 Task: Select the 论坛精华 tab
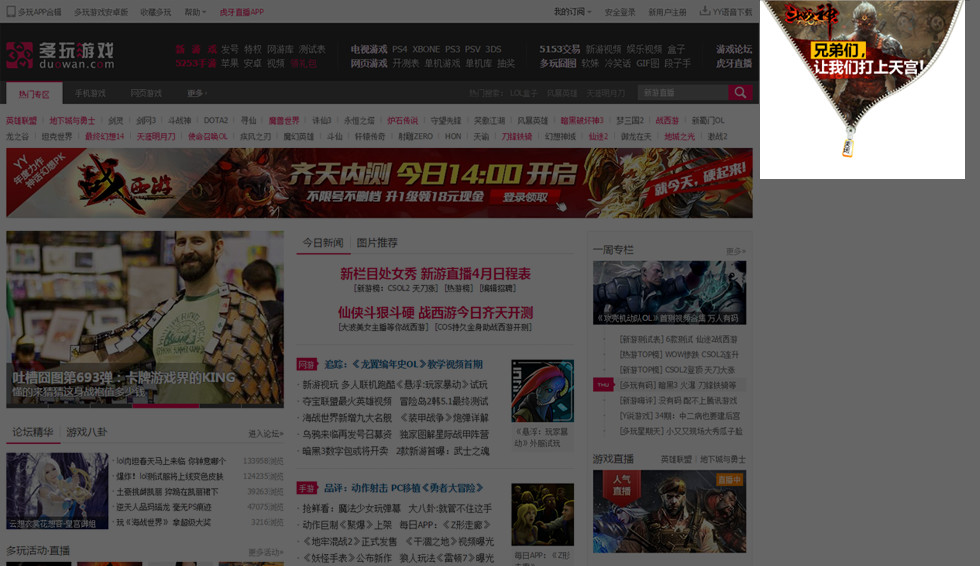32,432
